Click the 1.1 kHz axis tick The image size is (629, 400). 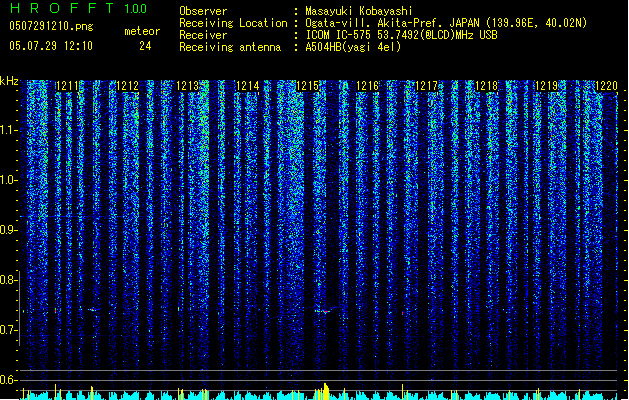pos(9,130)
